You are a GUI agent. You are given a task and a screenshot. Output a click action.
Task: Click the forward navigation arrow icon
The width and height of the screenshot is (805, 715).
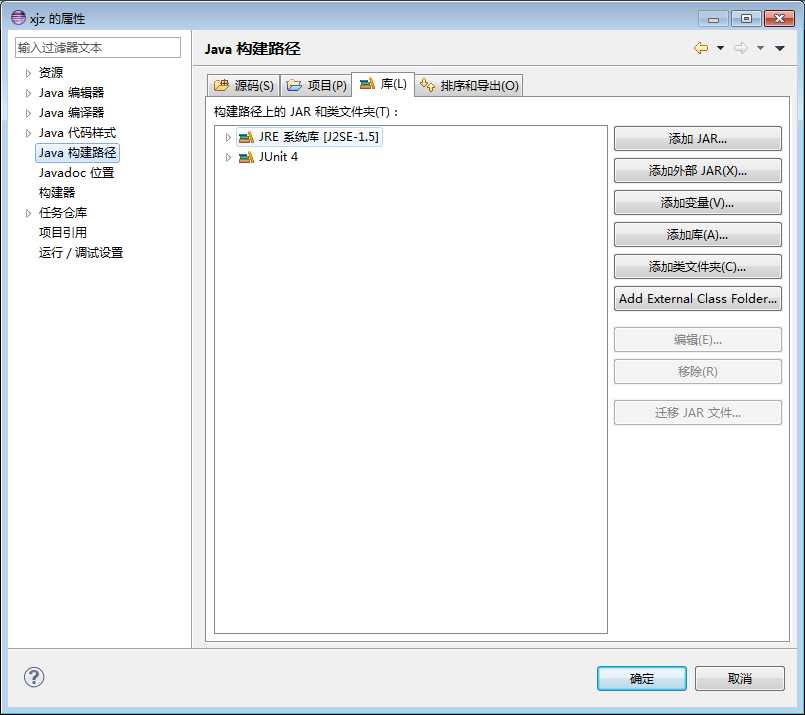(740, 48)
